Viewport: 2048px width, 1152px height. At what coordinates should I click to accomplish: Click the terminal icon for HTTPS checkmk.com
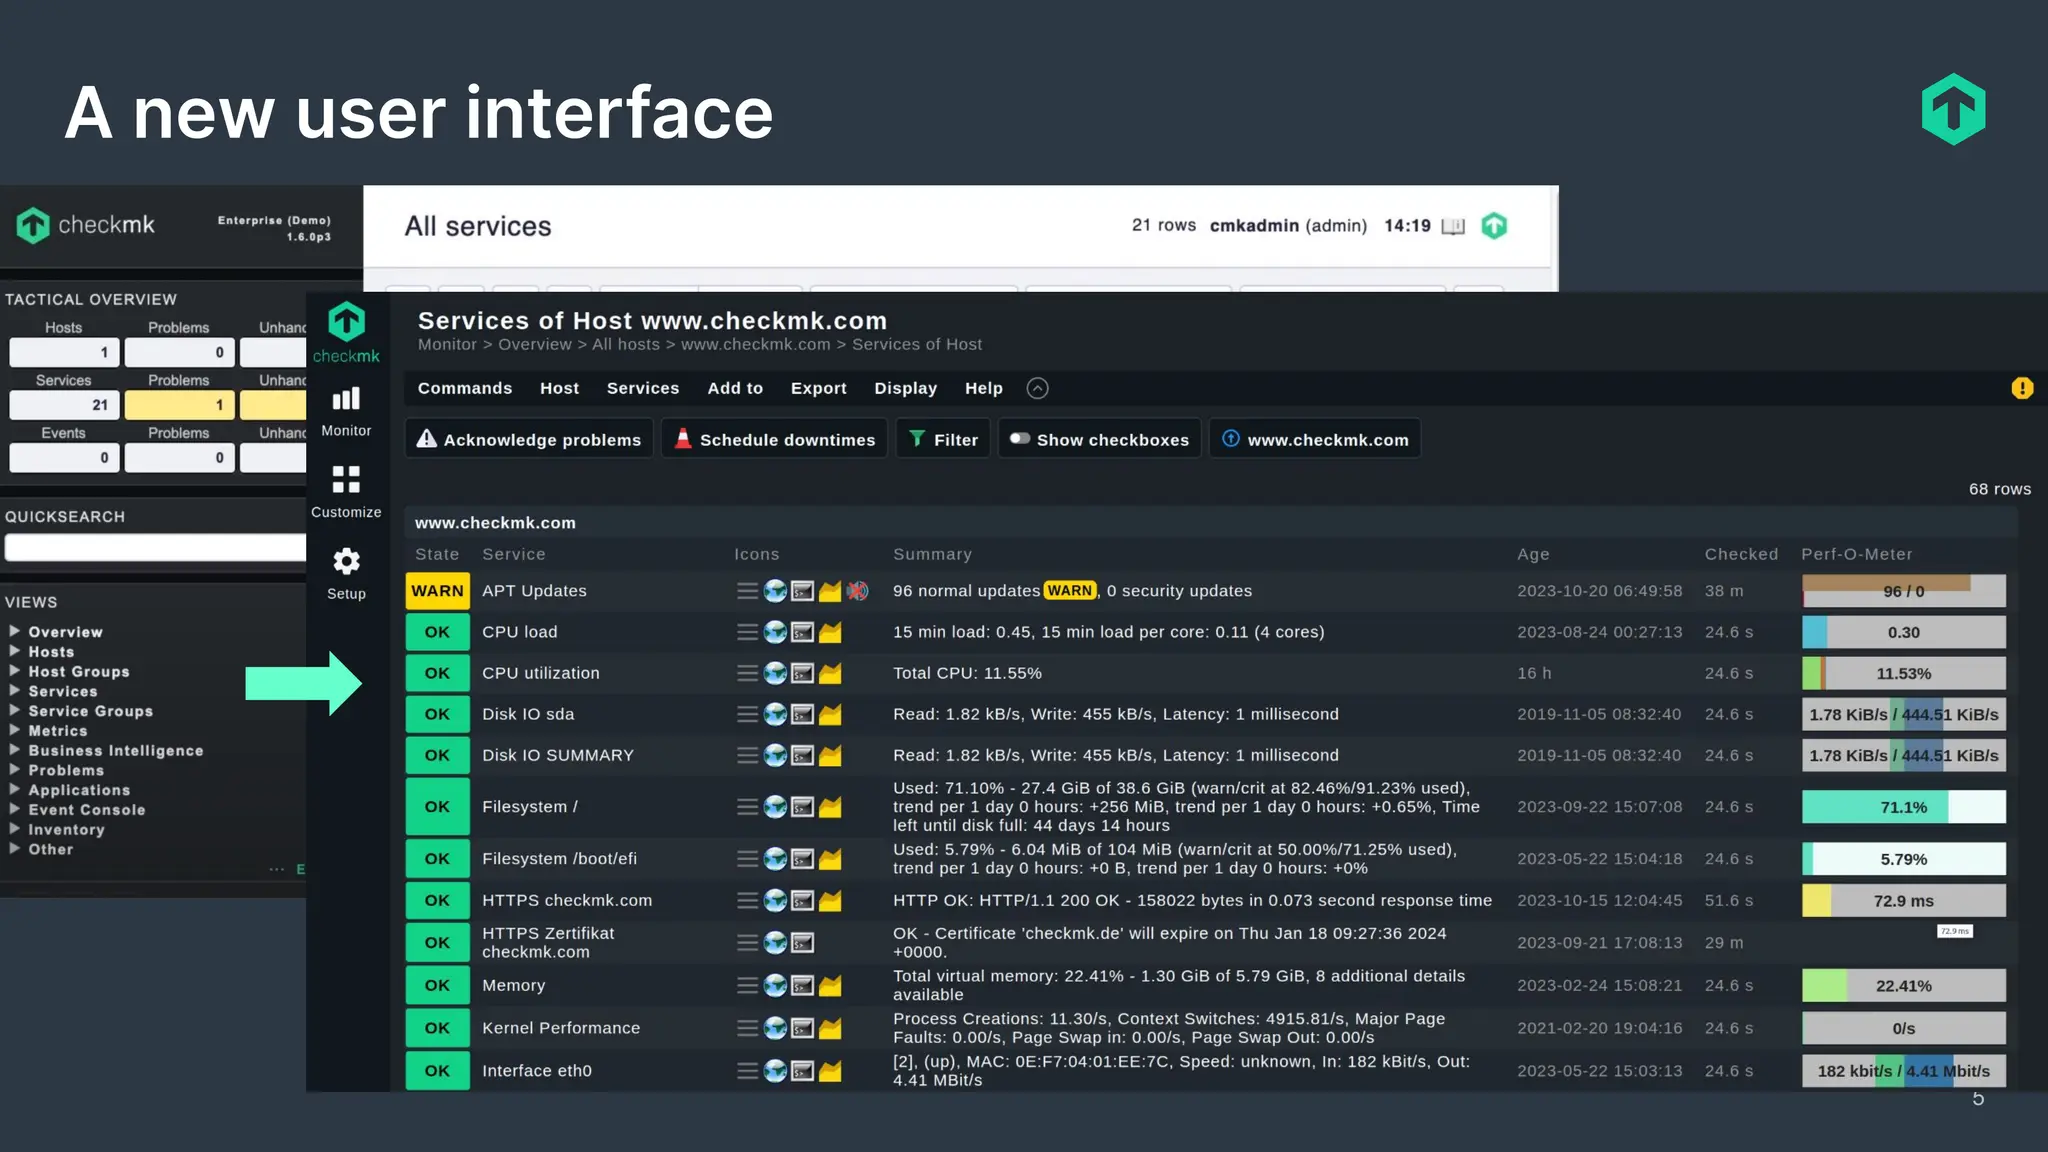(x=802, y=901)
